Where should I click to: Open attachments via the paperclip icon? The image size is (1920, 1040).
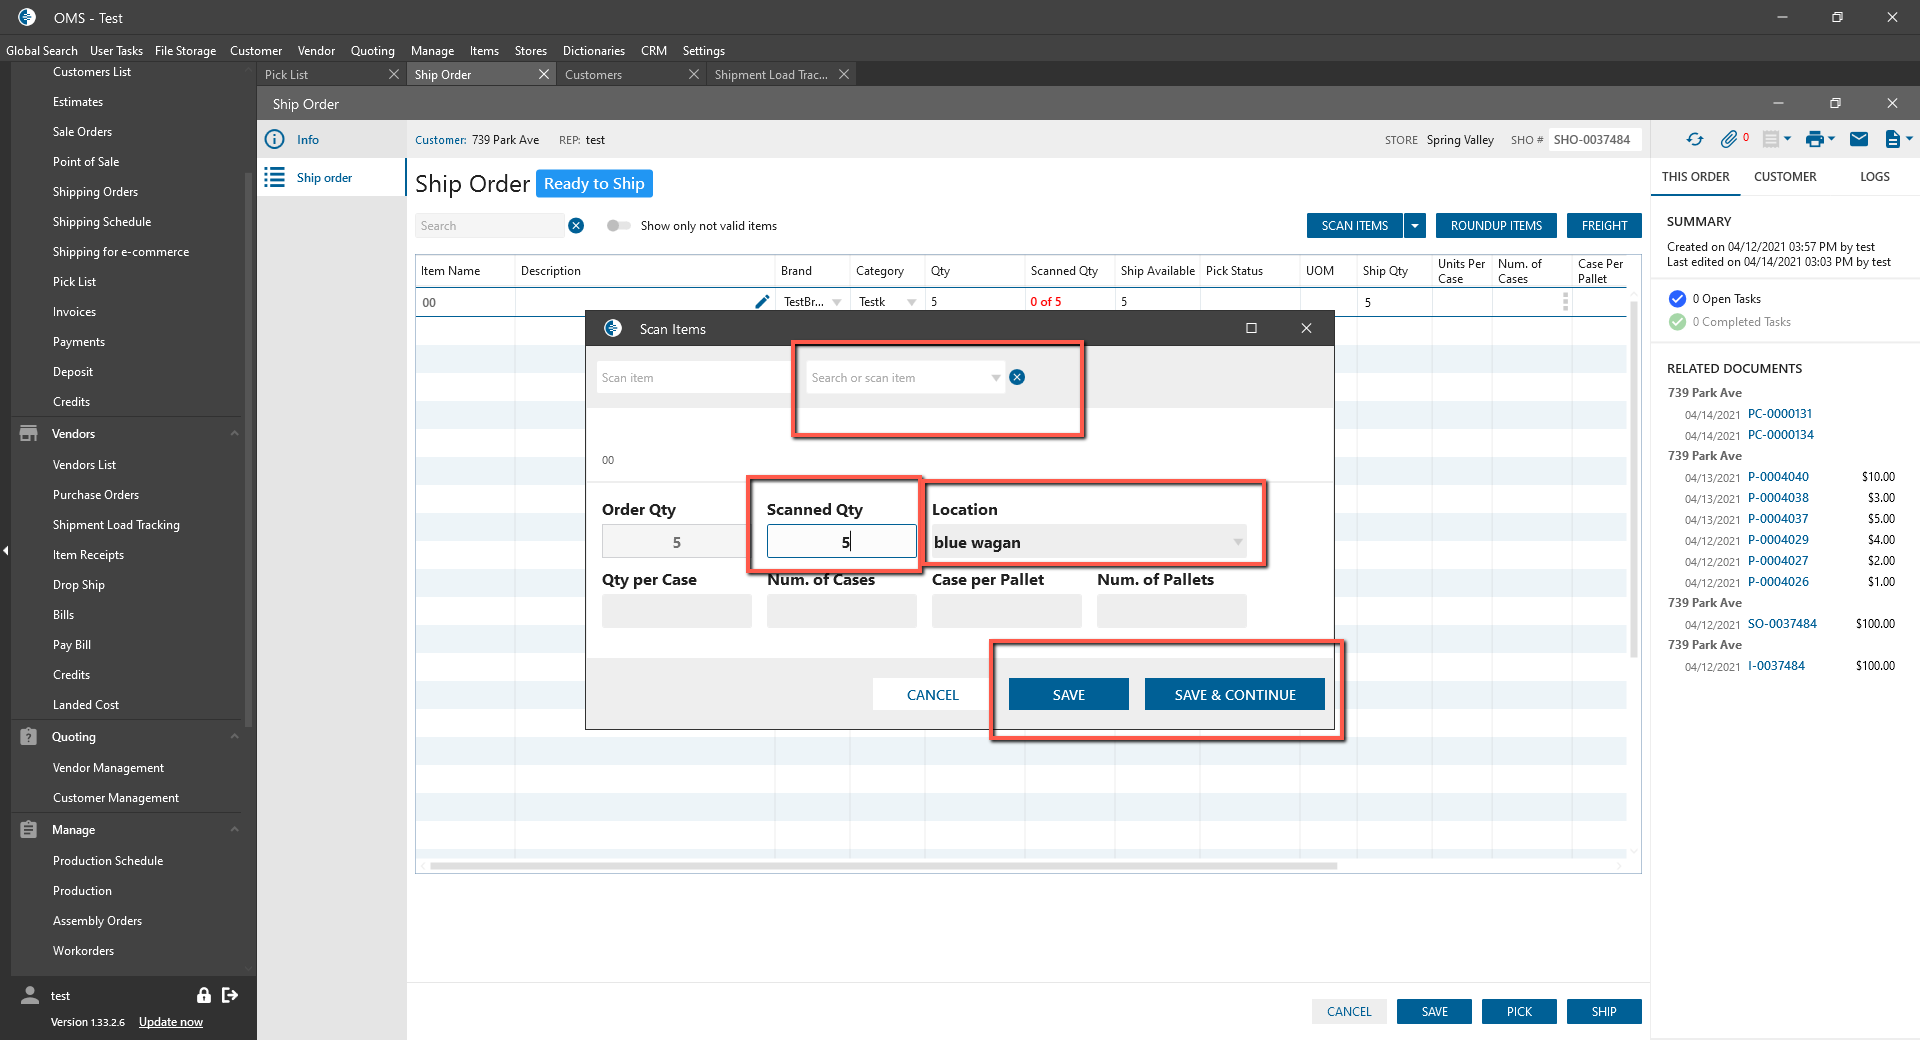pyautogui.click(x=1729, y=140)
